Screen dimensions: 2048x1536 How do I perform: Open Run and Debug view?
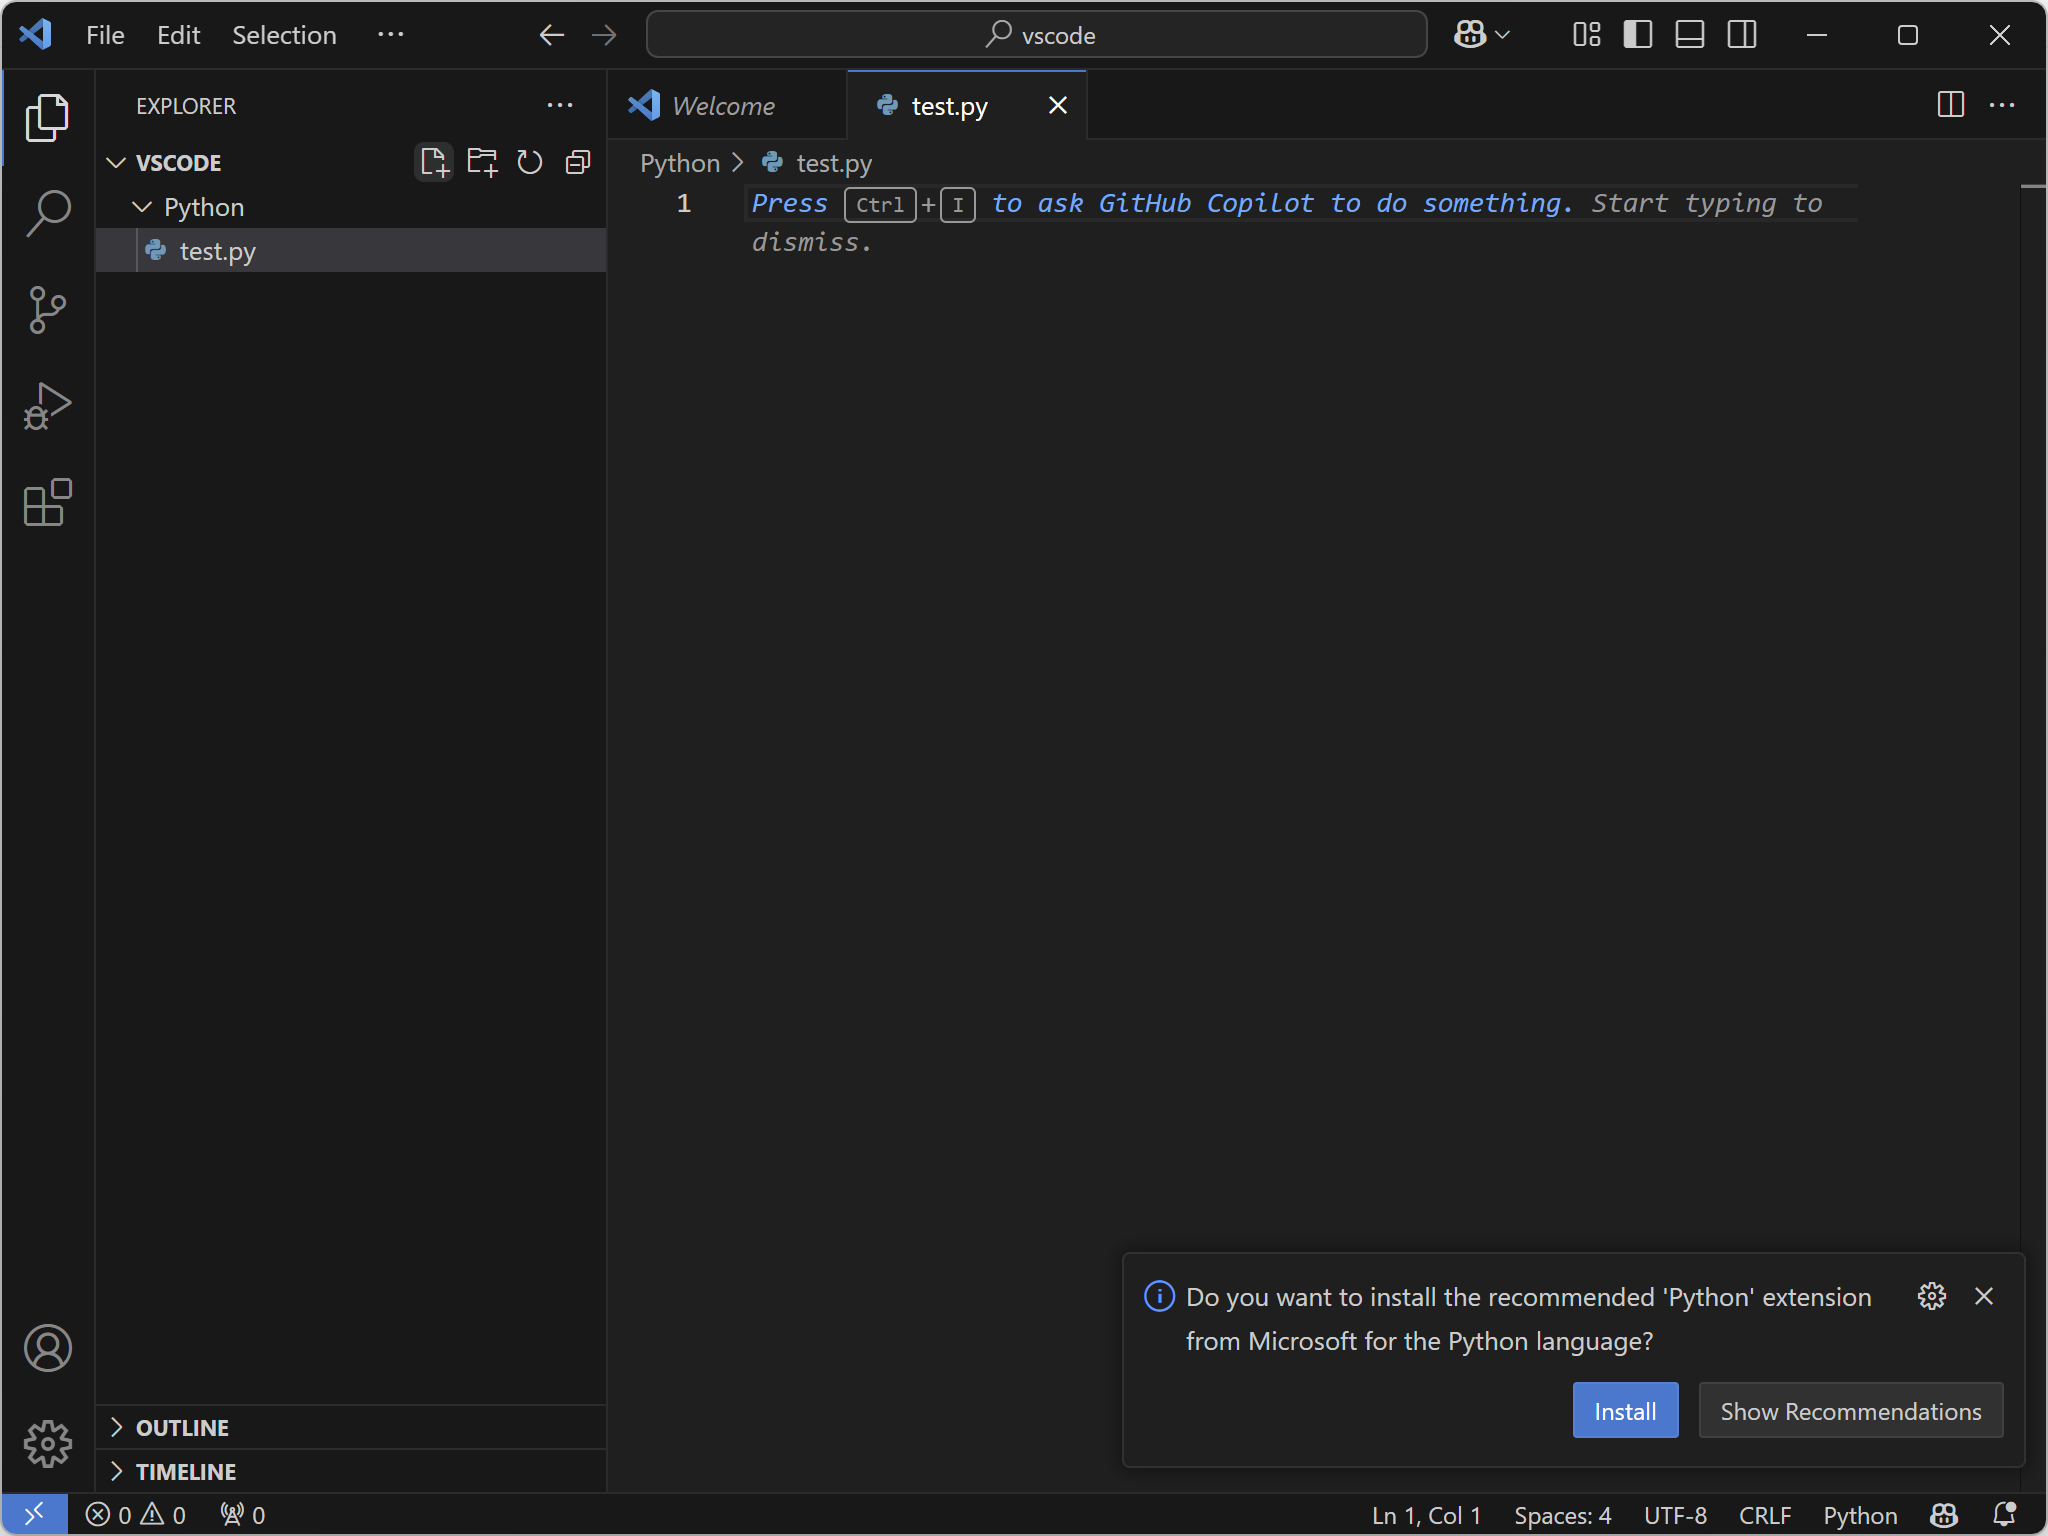point(47,406)
